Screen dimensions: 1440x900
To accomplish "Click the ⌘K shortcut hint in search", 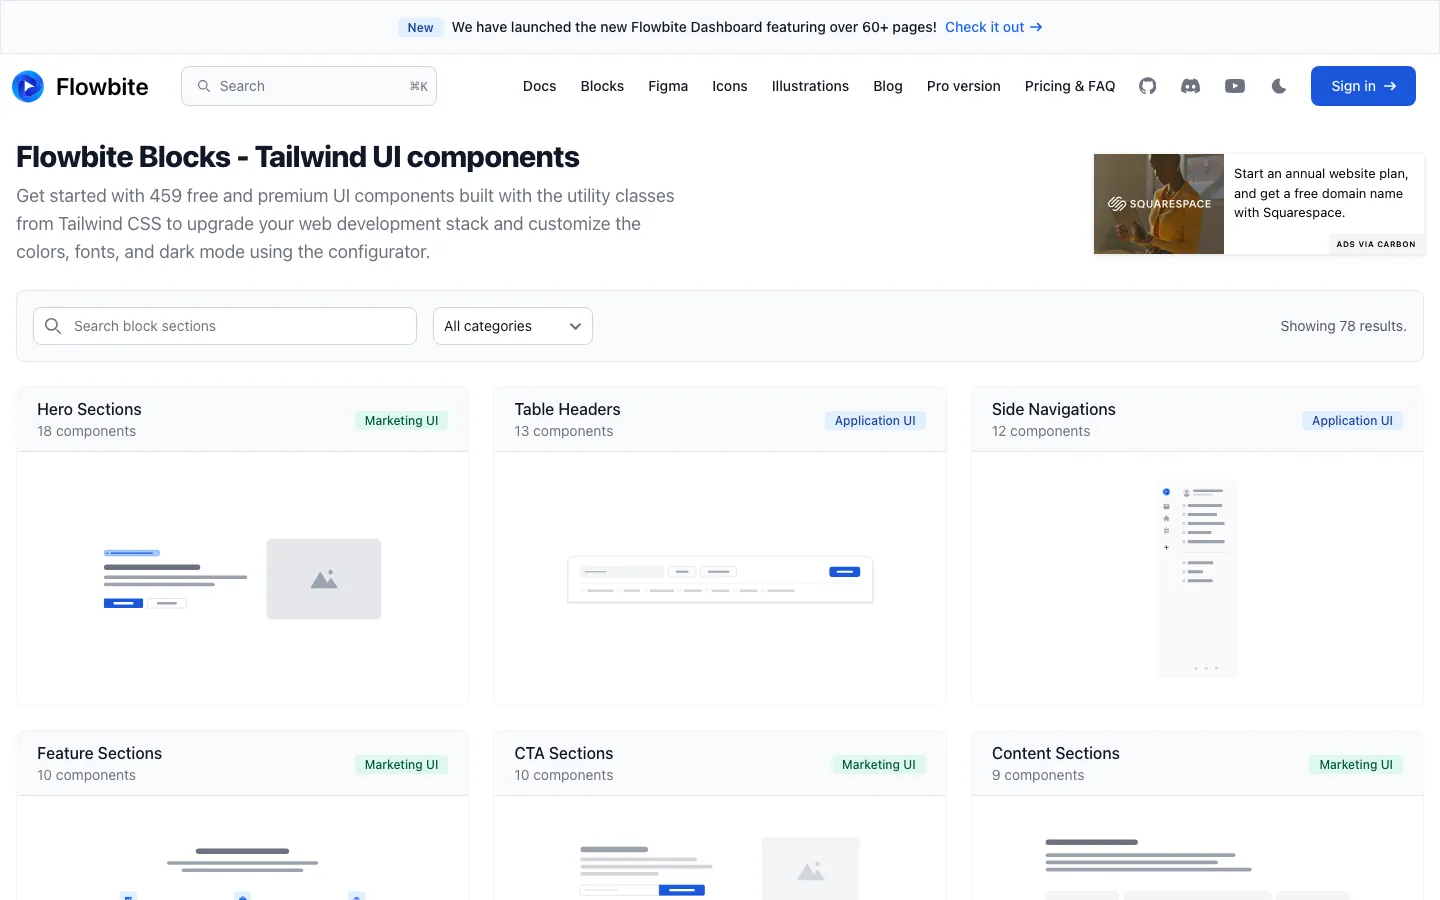I will click(419, 86).
